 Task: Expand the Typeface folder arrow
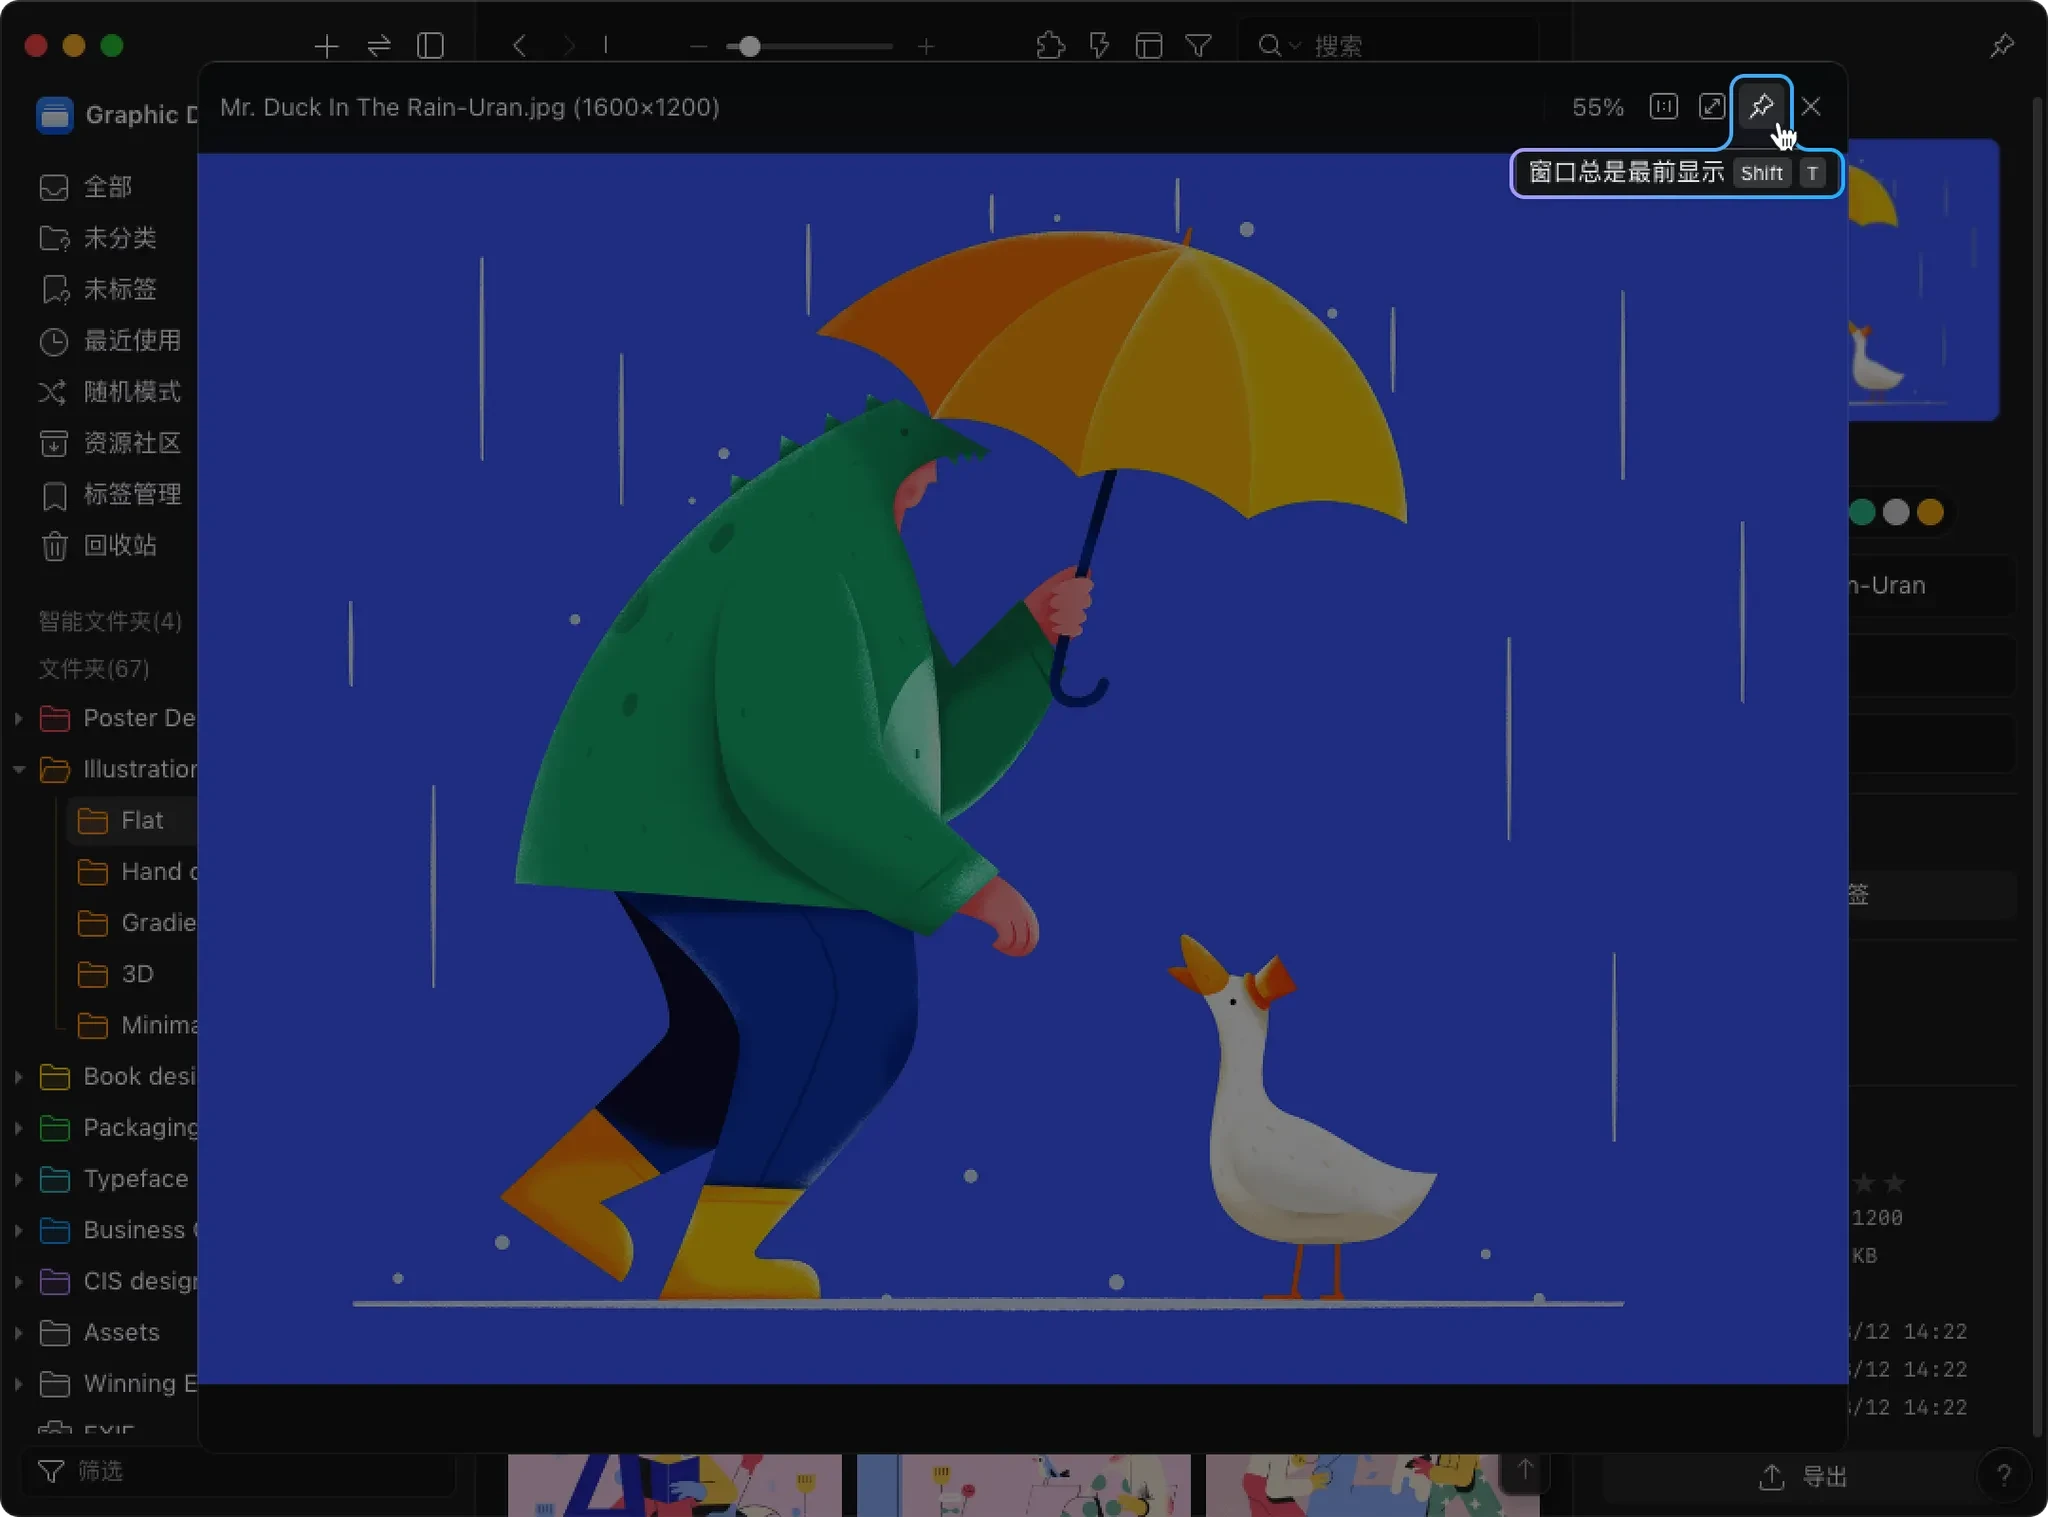click(x=18, y=1179)
